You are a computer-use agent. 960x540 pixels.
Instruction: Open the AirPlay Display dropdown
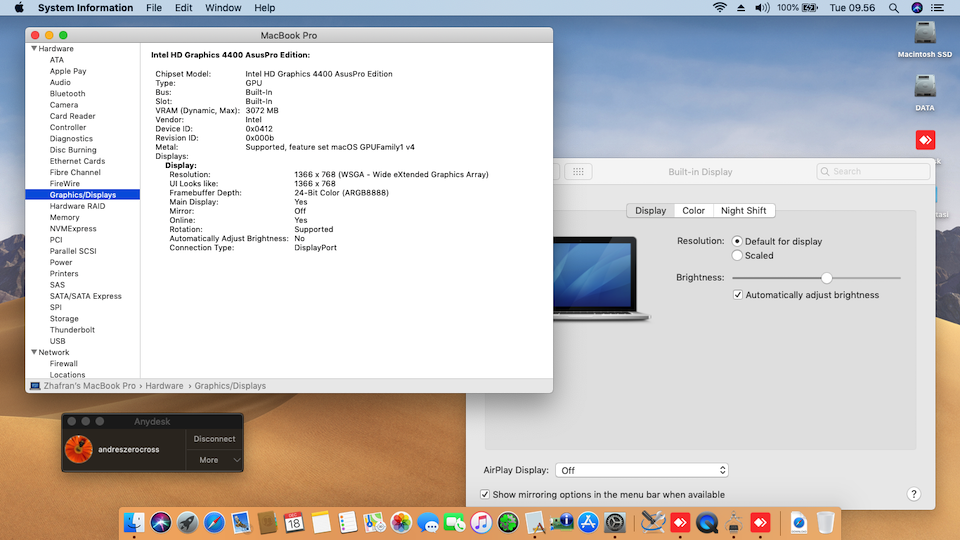642,470
